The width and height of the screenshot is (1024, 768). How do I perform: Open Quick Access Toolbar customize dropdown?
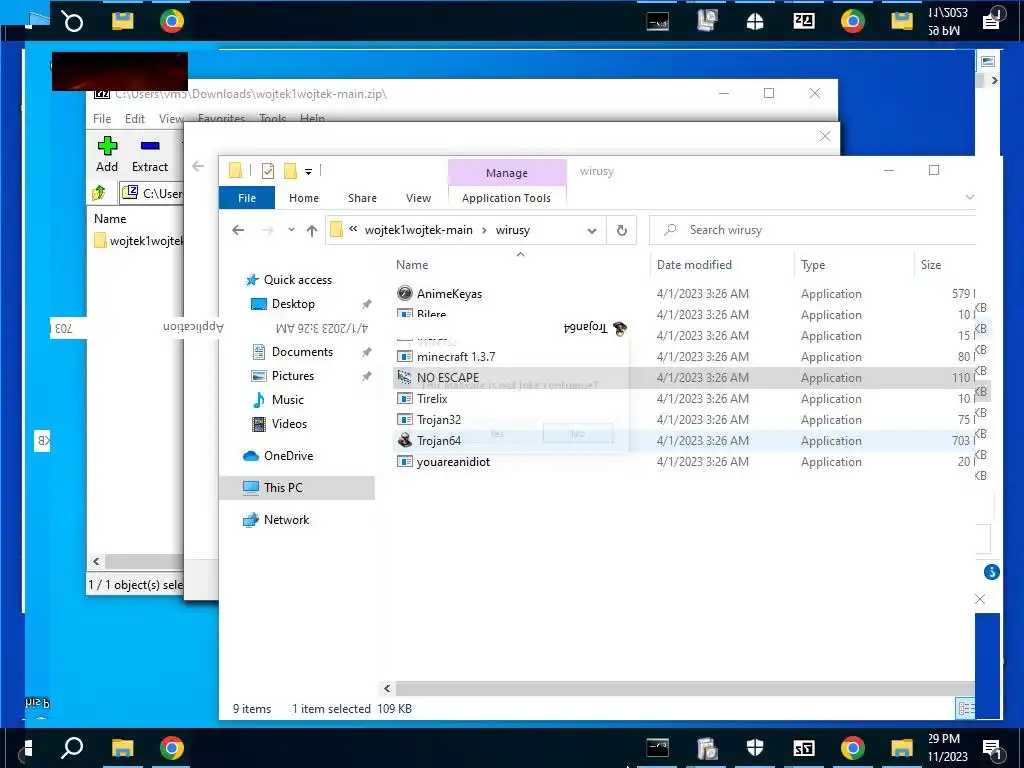coord(308,172)
